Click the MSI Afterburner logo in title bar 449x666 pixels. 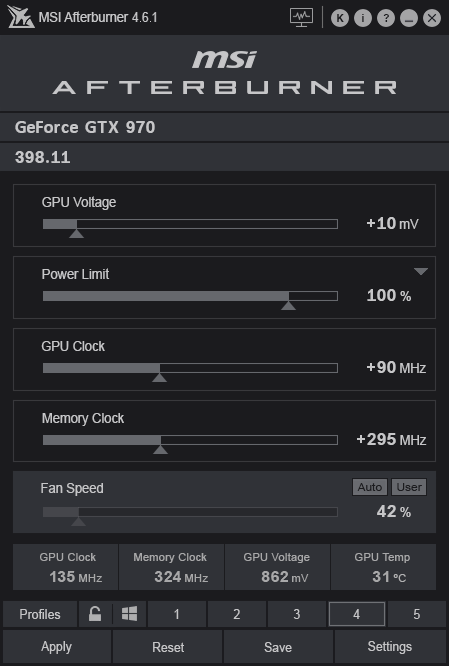pyautogui.click(x=20, y=17)
